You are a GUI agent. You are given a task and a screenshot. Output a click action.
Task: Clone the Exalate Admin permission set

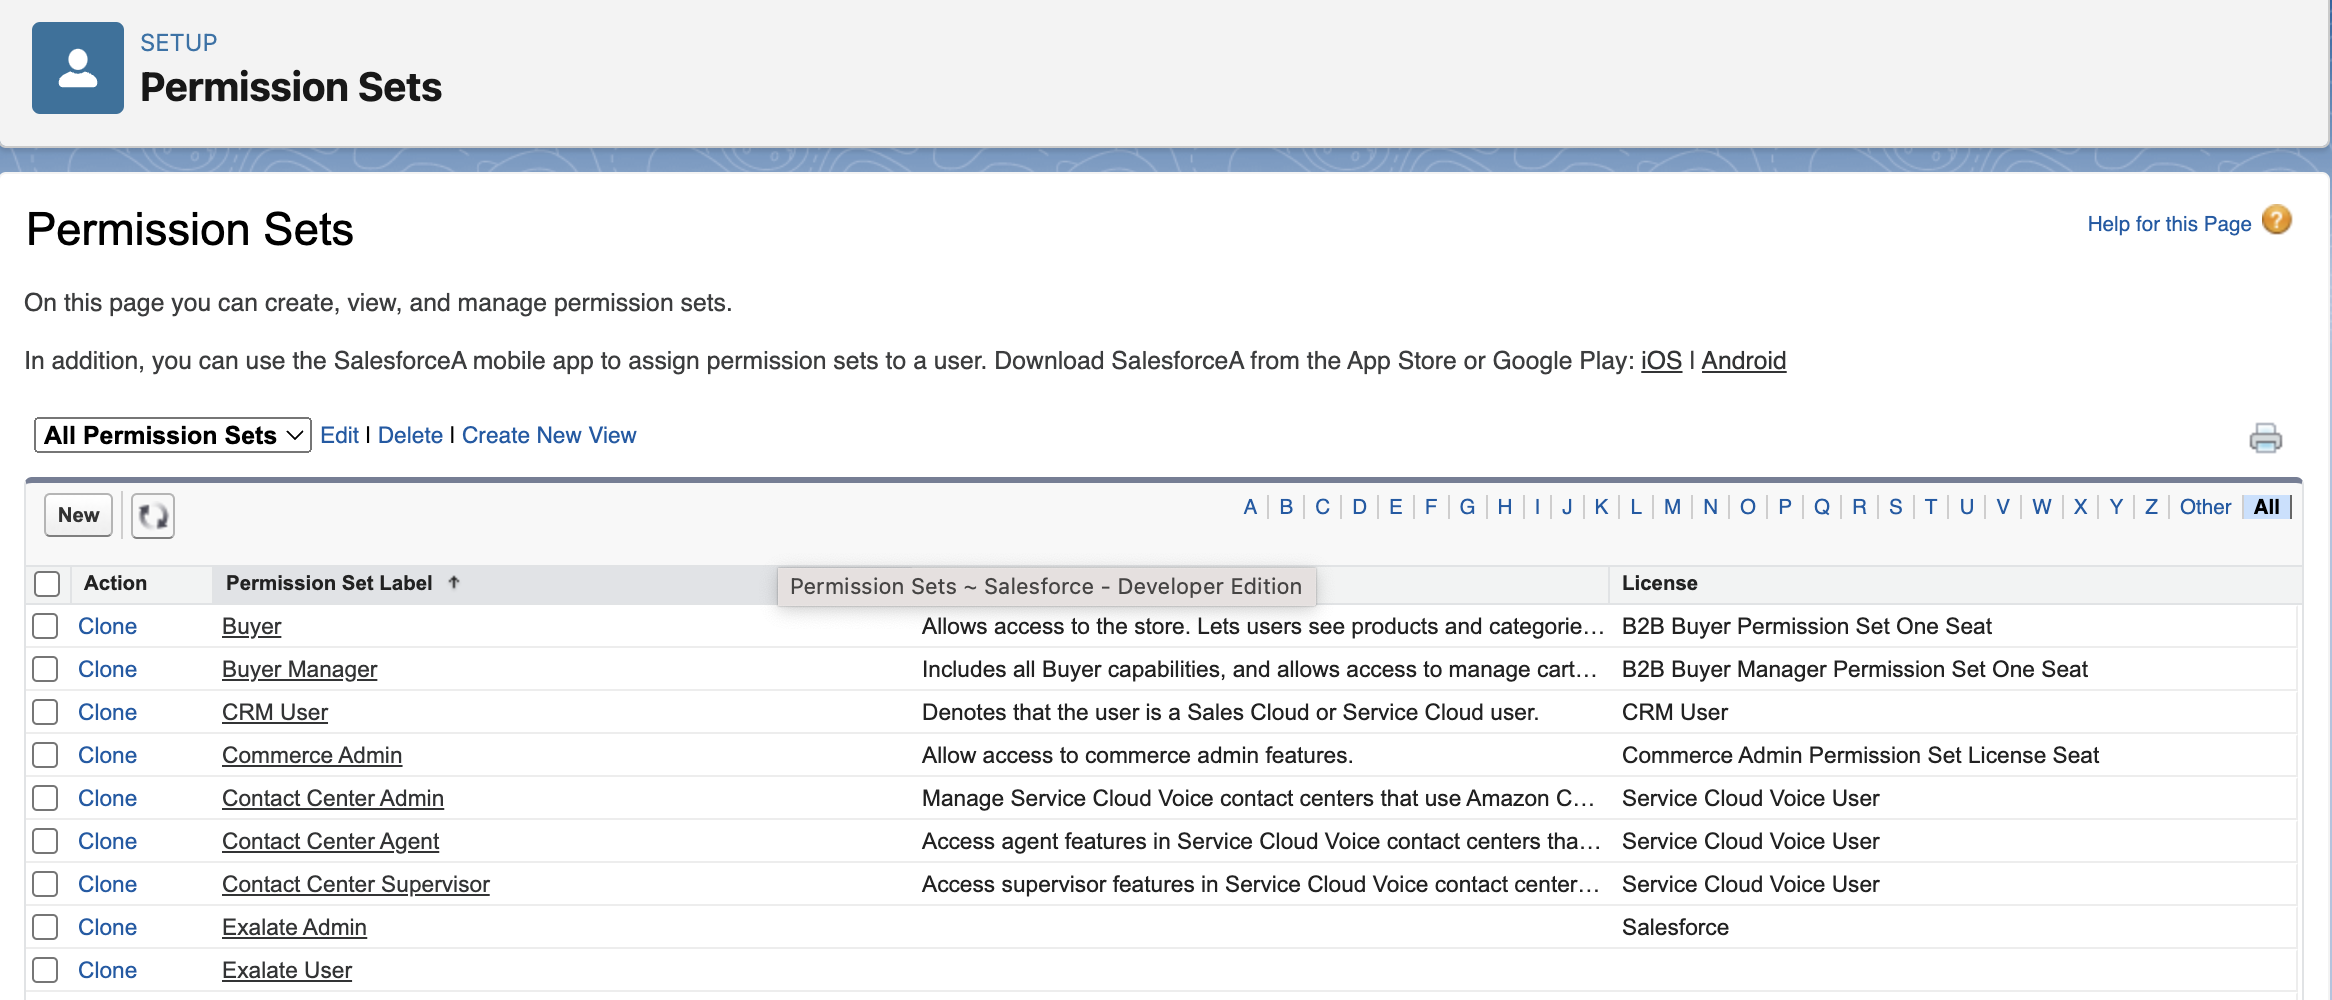coord(107,927)
